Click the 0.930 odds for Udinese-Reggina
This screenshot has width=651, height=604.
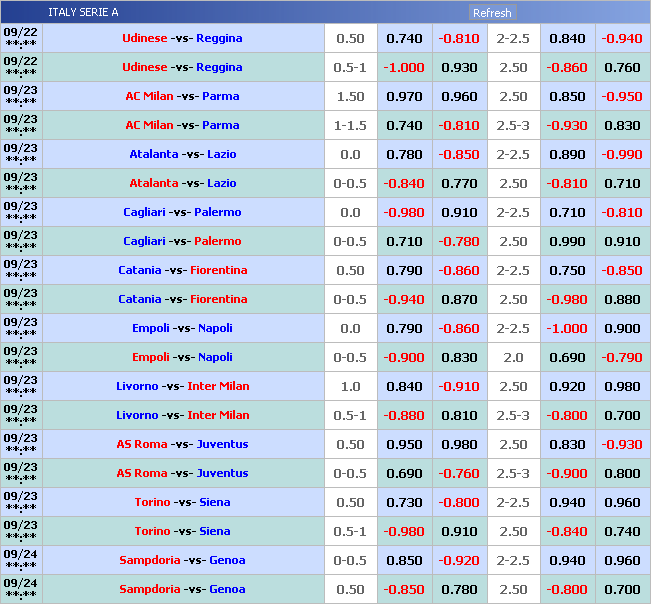pos(459,68)
